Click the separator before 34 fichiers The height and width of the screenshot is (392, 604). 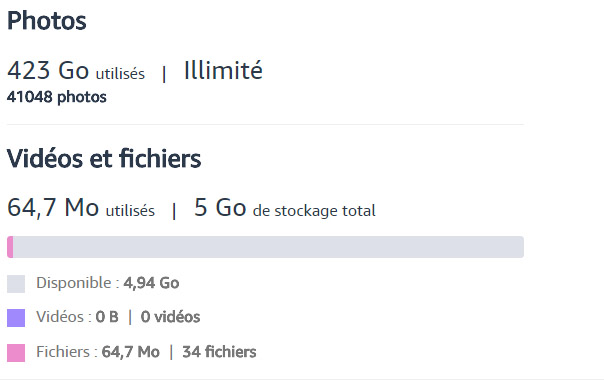pyautogui.click(x=171, y=352)
